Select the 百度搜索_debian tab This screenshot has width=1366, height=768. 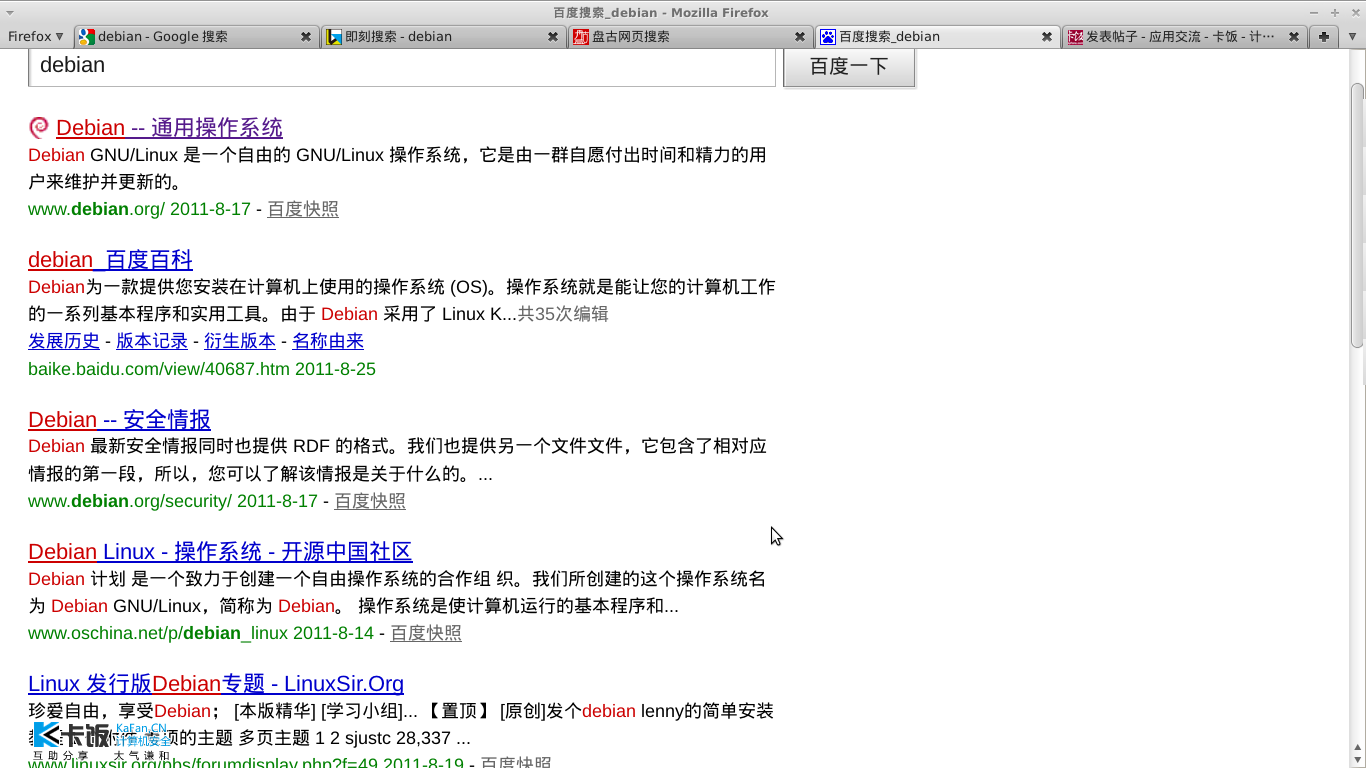pos(936,36)
